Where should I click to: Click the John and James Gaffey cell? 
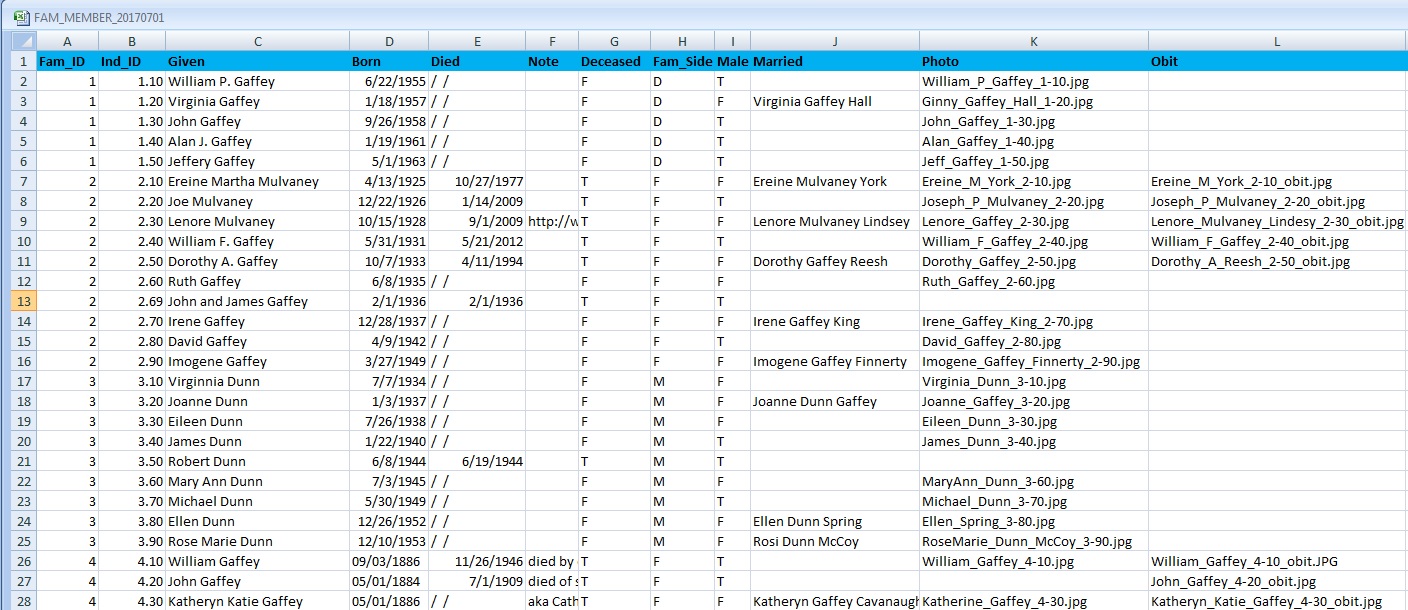pos(258,301)
